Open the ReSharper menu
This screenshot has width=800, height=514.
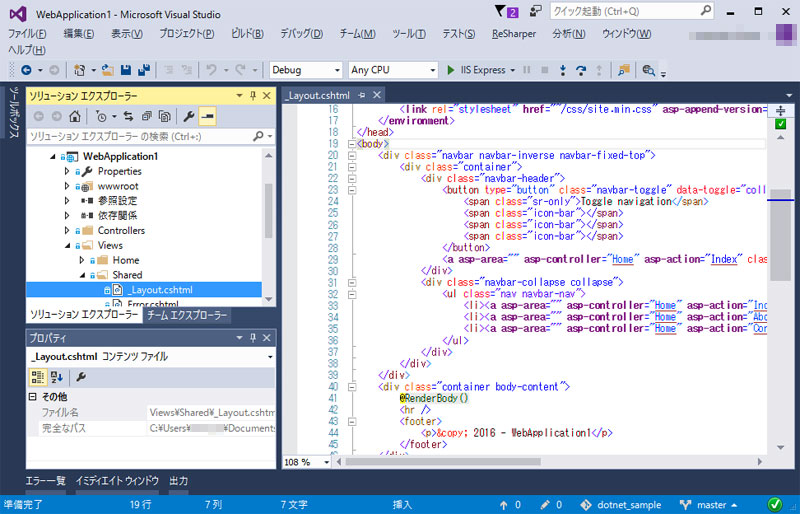coord(514,34)
